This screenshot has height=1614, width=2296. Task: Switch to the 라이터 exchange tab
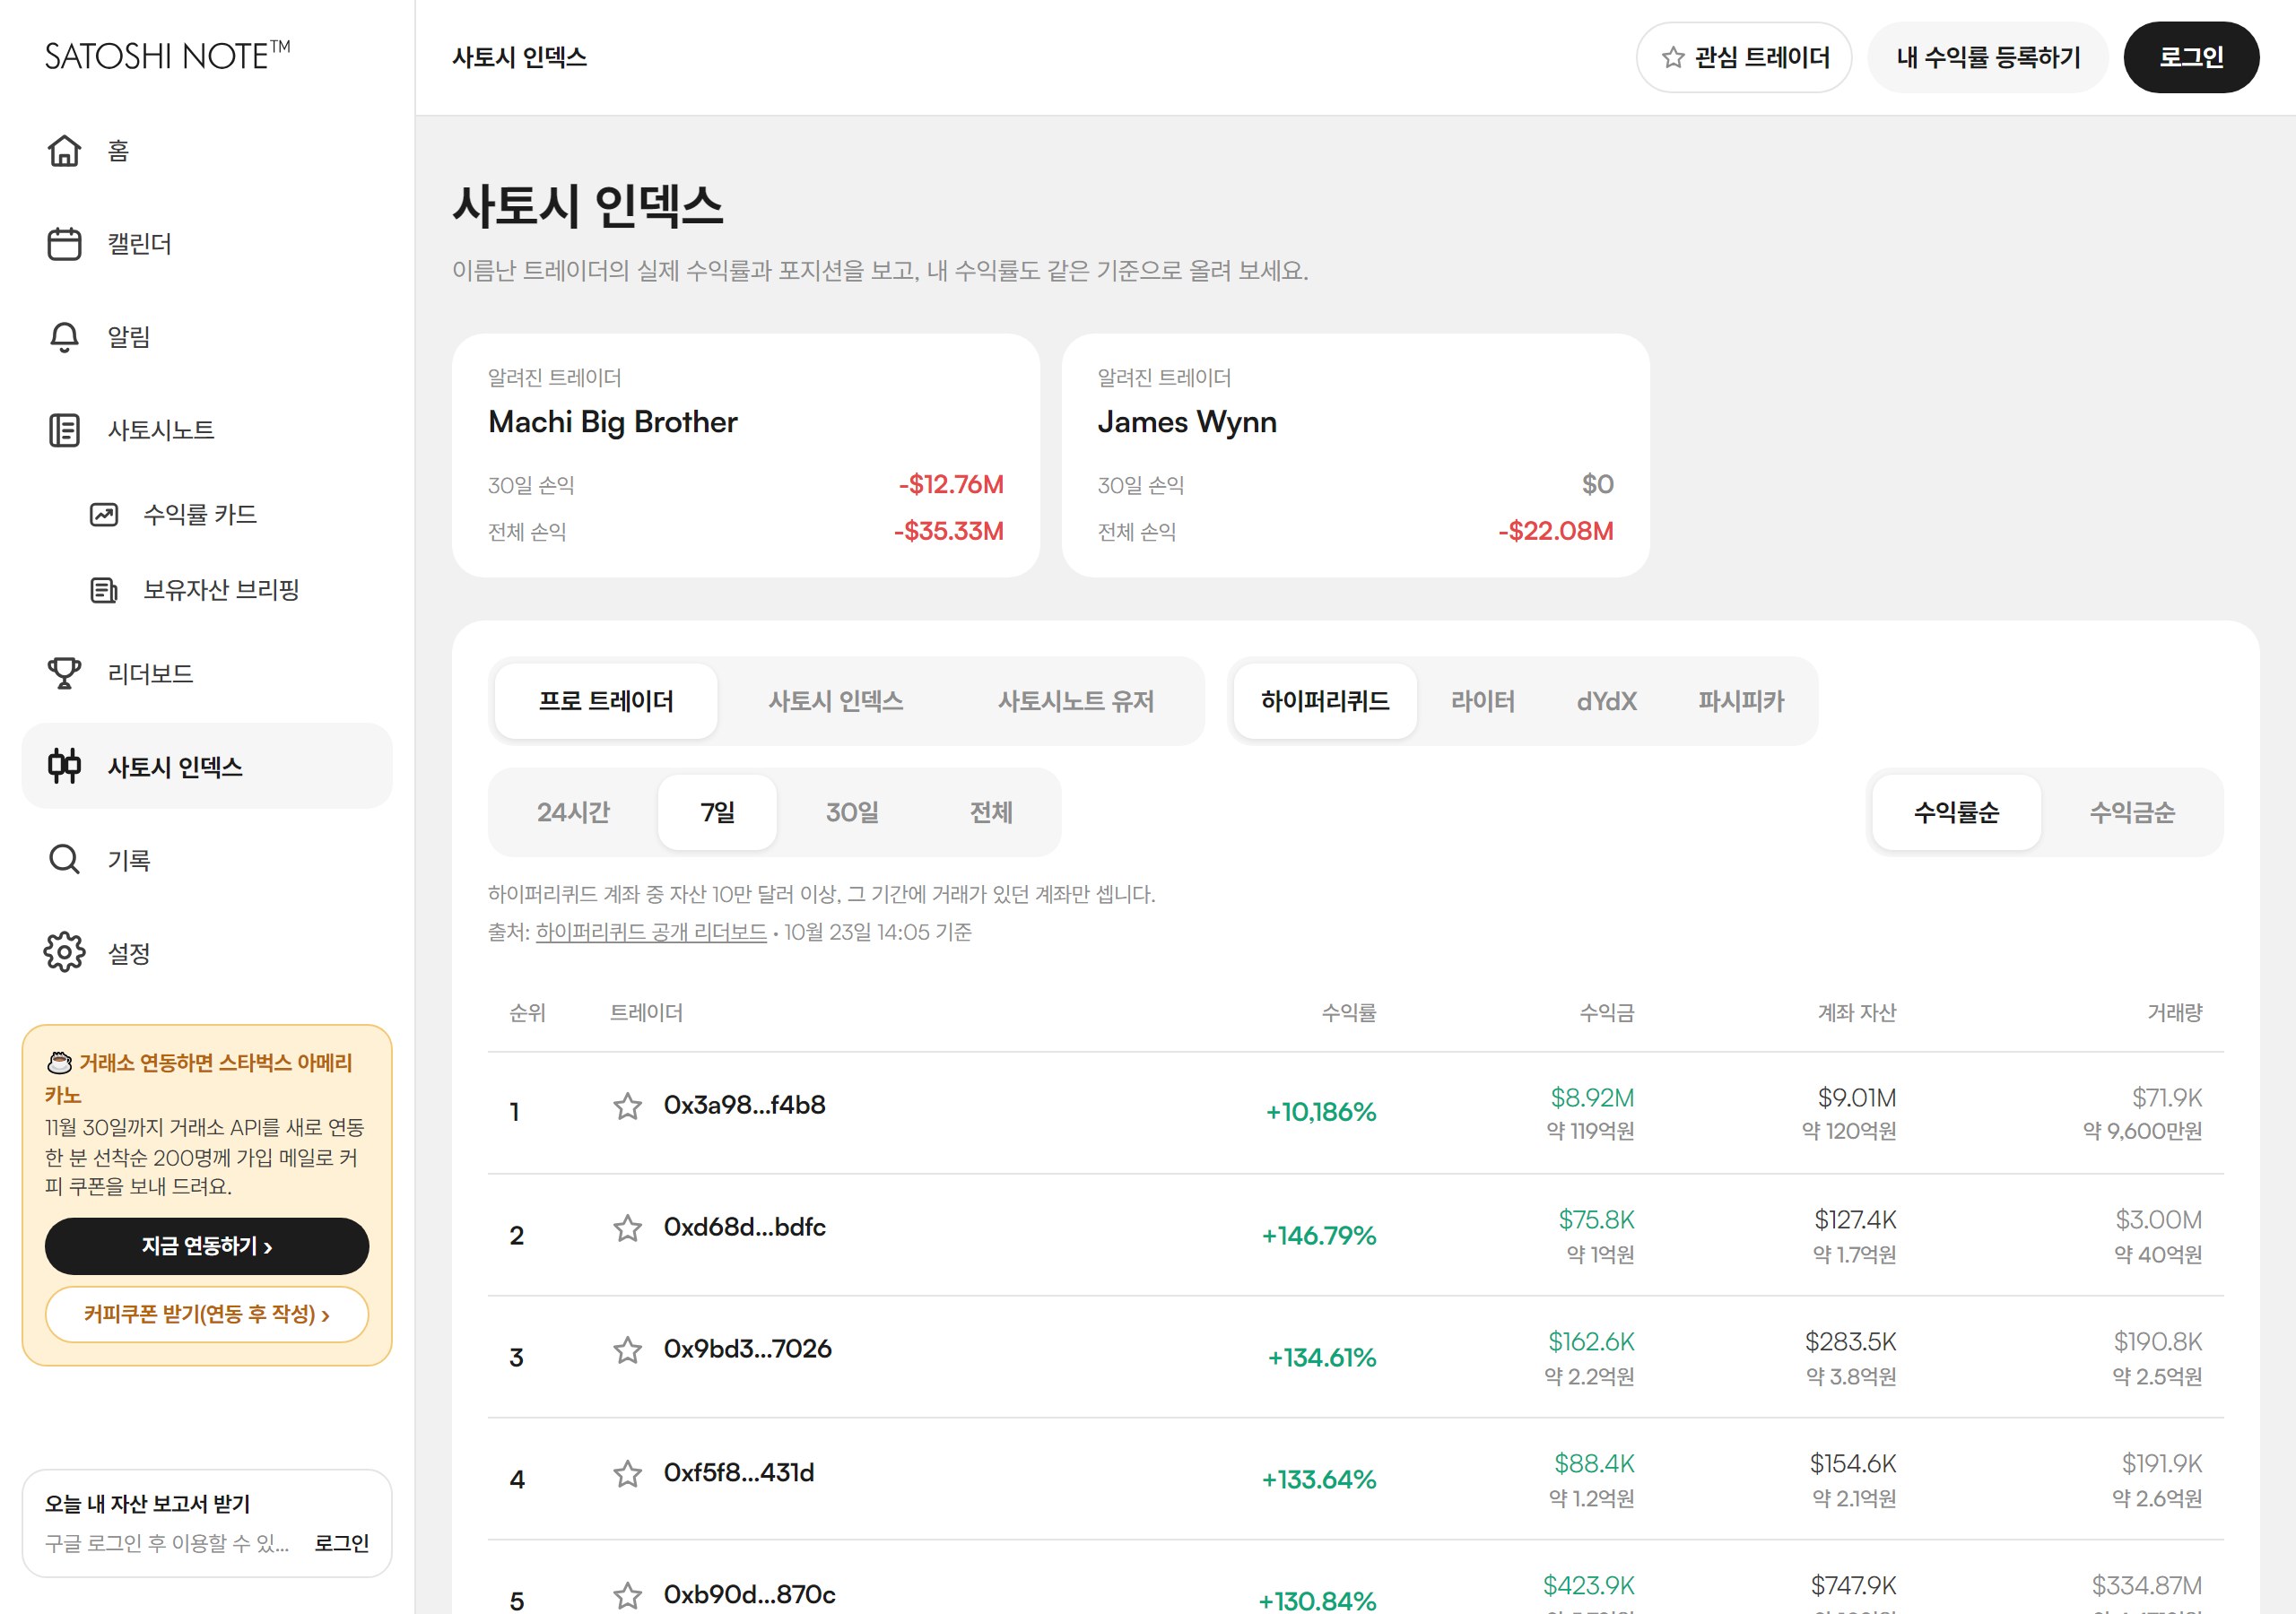point(1483,701)
